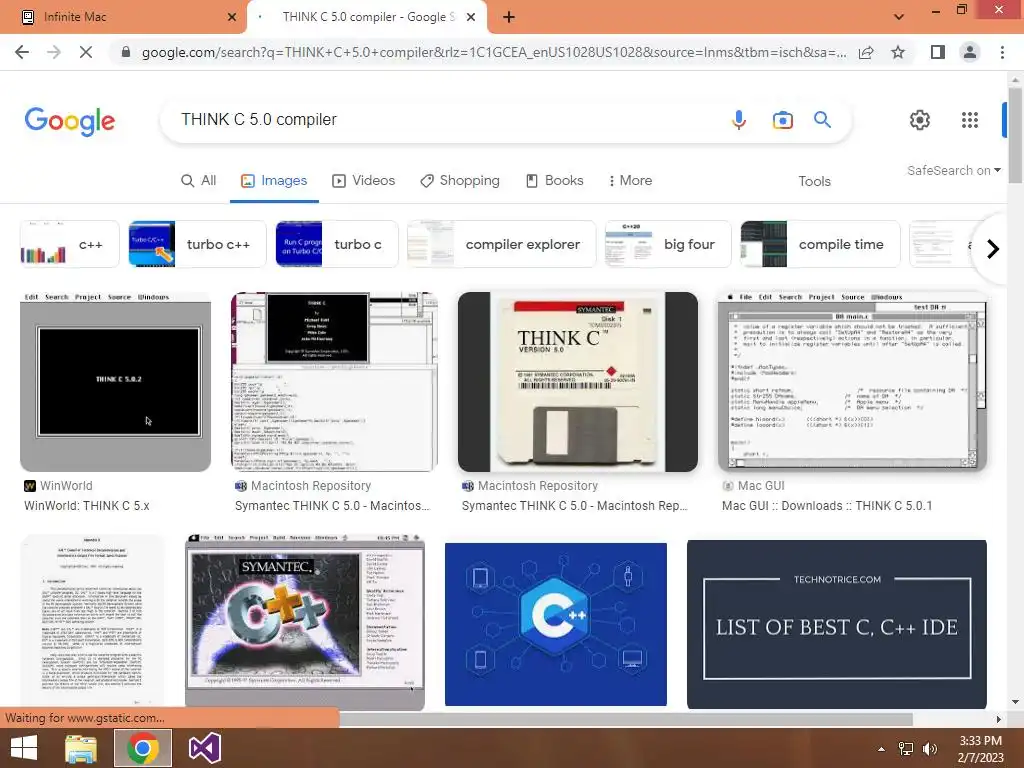This screenshot has width=1024, height=768.
Task: Select the compile time chip
Action: tap(820, 244)
